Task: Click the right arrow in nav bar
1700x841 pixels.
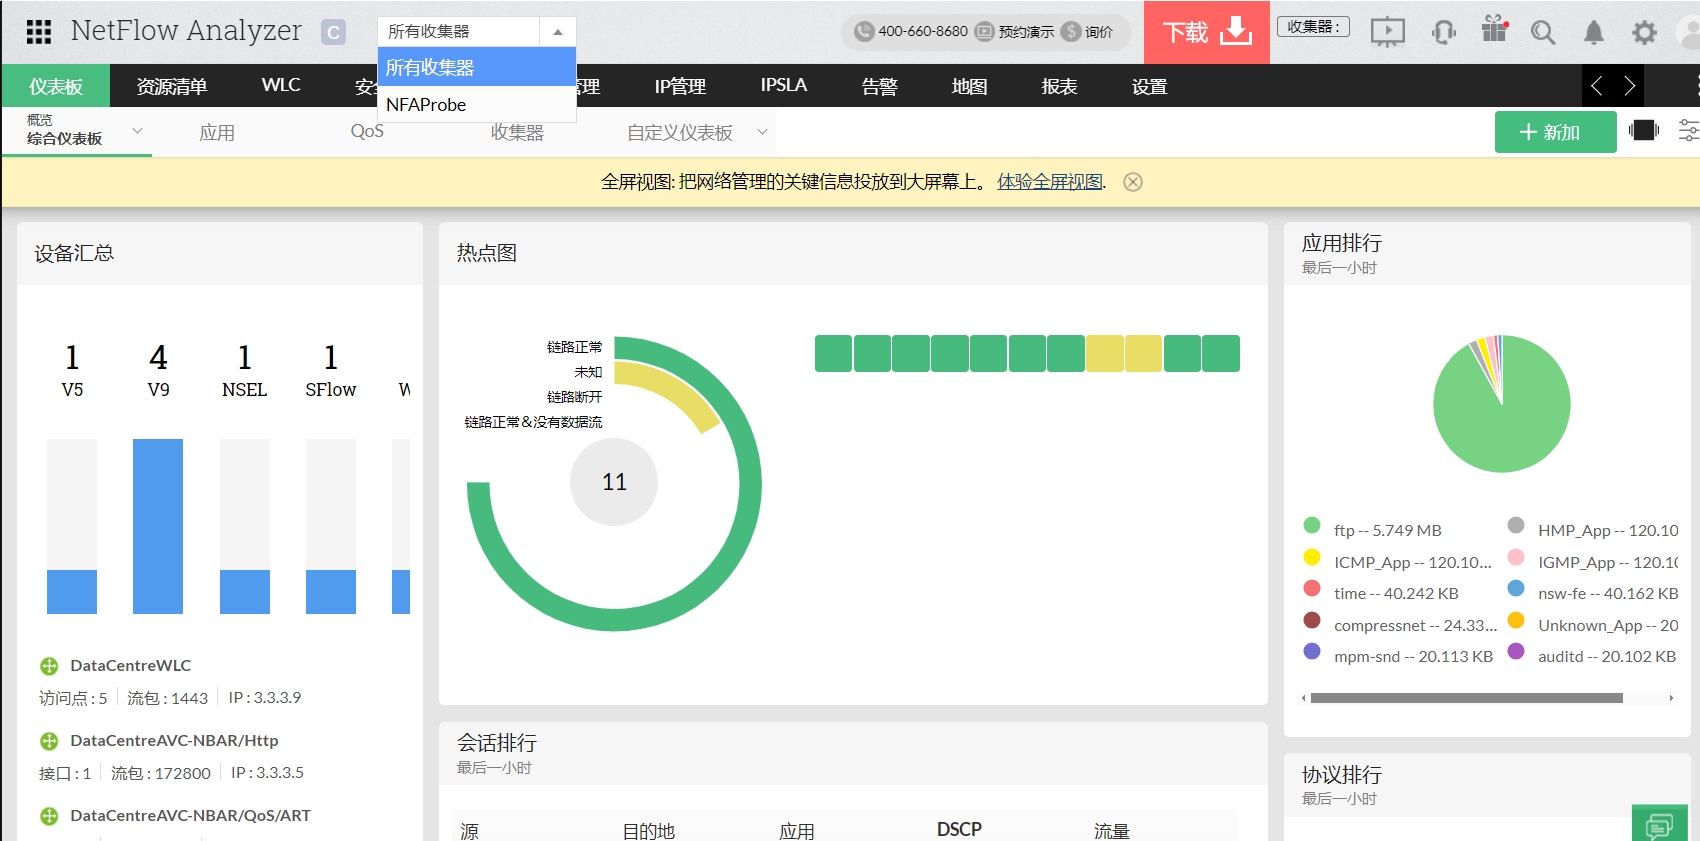Action: click(x=1629, y=86)
